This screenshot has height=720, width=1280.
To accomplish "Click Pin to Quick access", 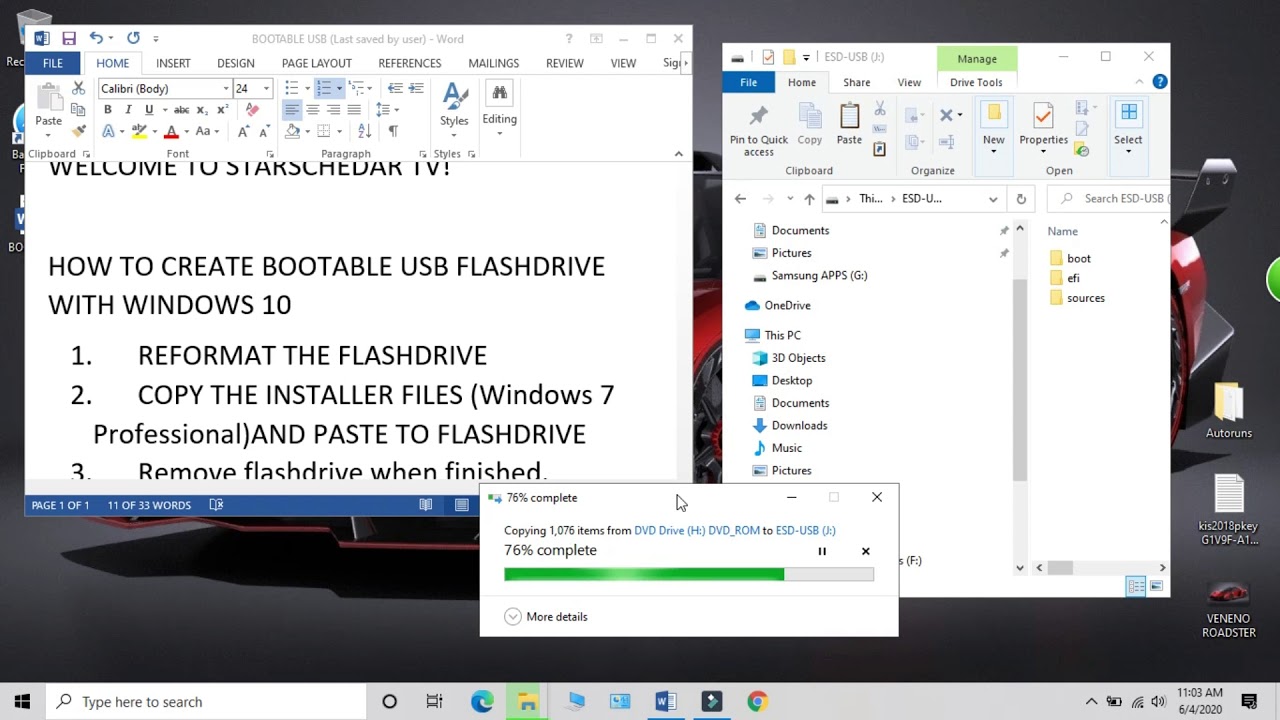I will 759,130.
